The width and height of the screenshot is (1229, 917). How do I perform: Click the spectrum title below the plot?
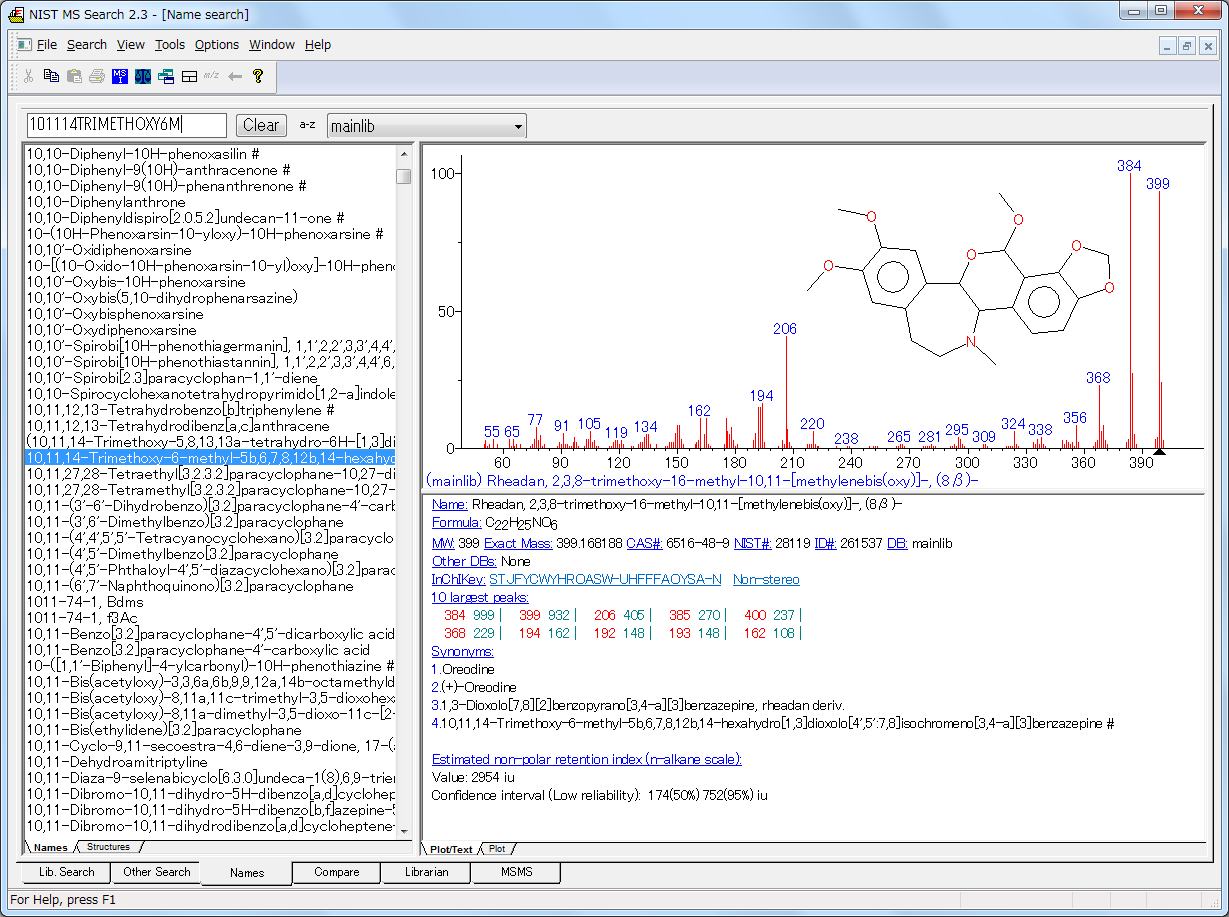pos(701,480)
